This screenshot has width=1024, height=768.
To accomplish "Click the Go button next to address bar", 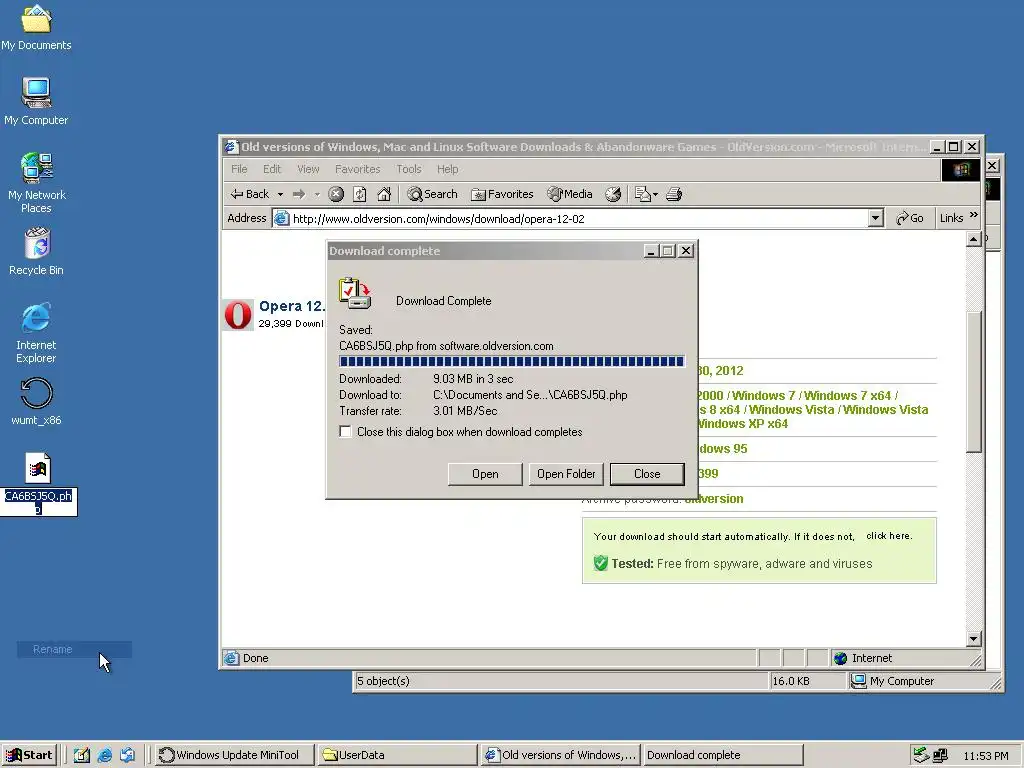I will (910, 218).
